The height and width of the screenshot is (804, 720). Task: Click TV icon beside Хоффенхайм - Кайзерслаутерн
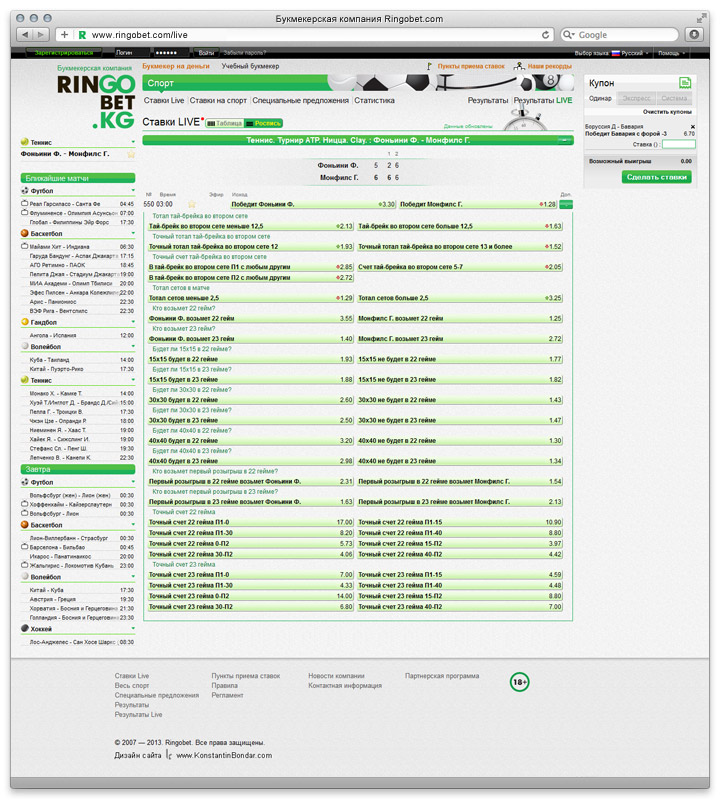click(24, 504)
